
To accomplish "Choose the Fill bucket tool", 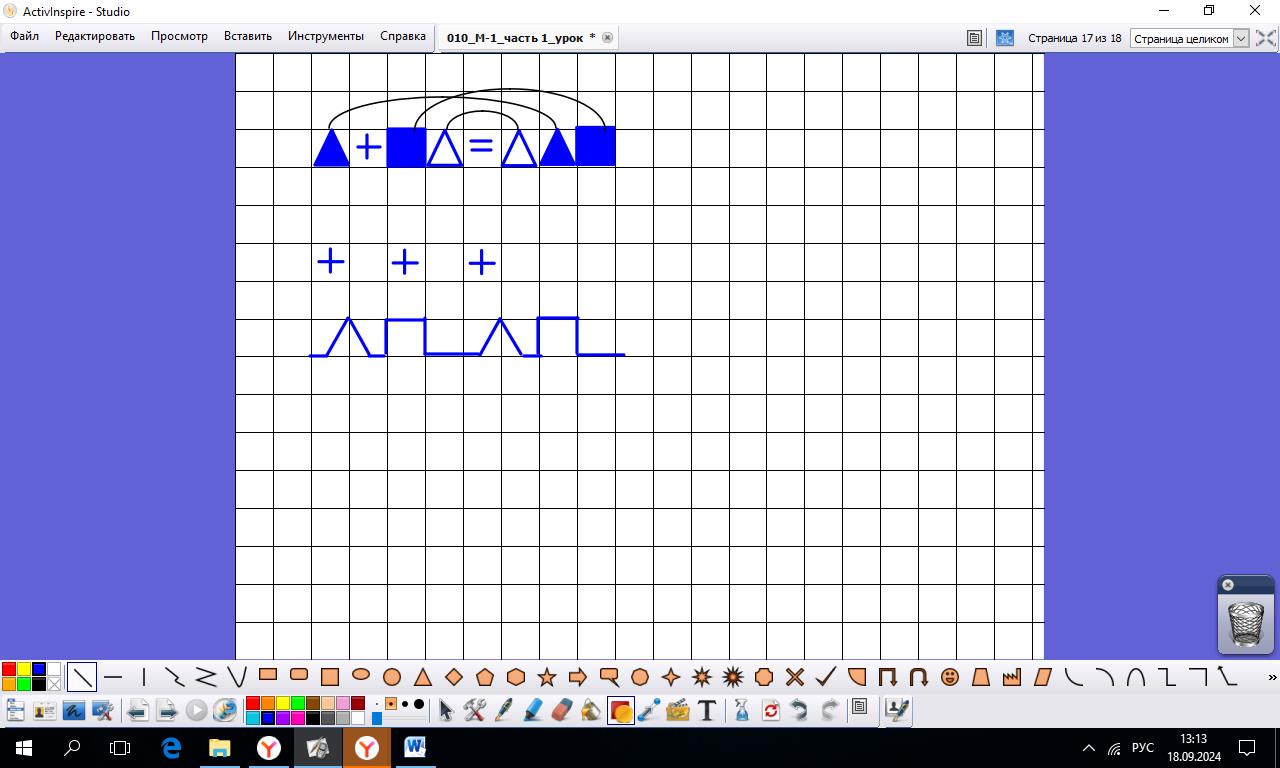I will (591, 710).
